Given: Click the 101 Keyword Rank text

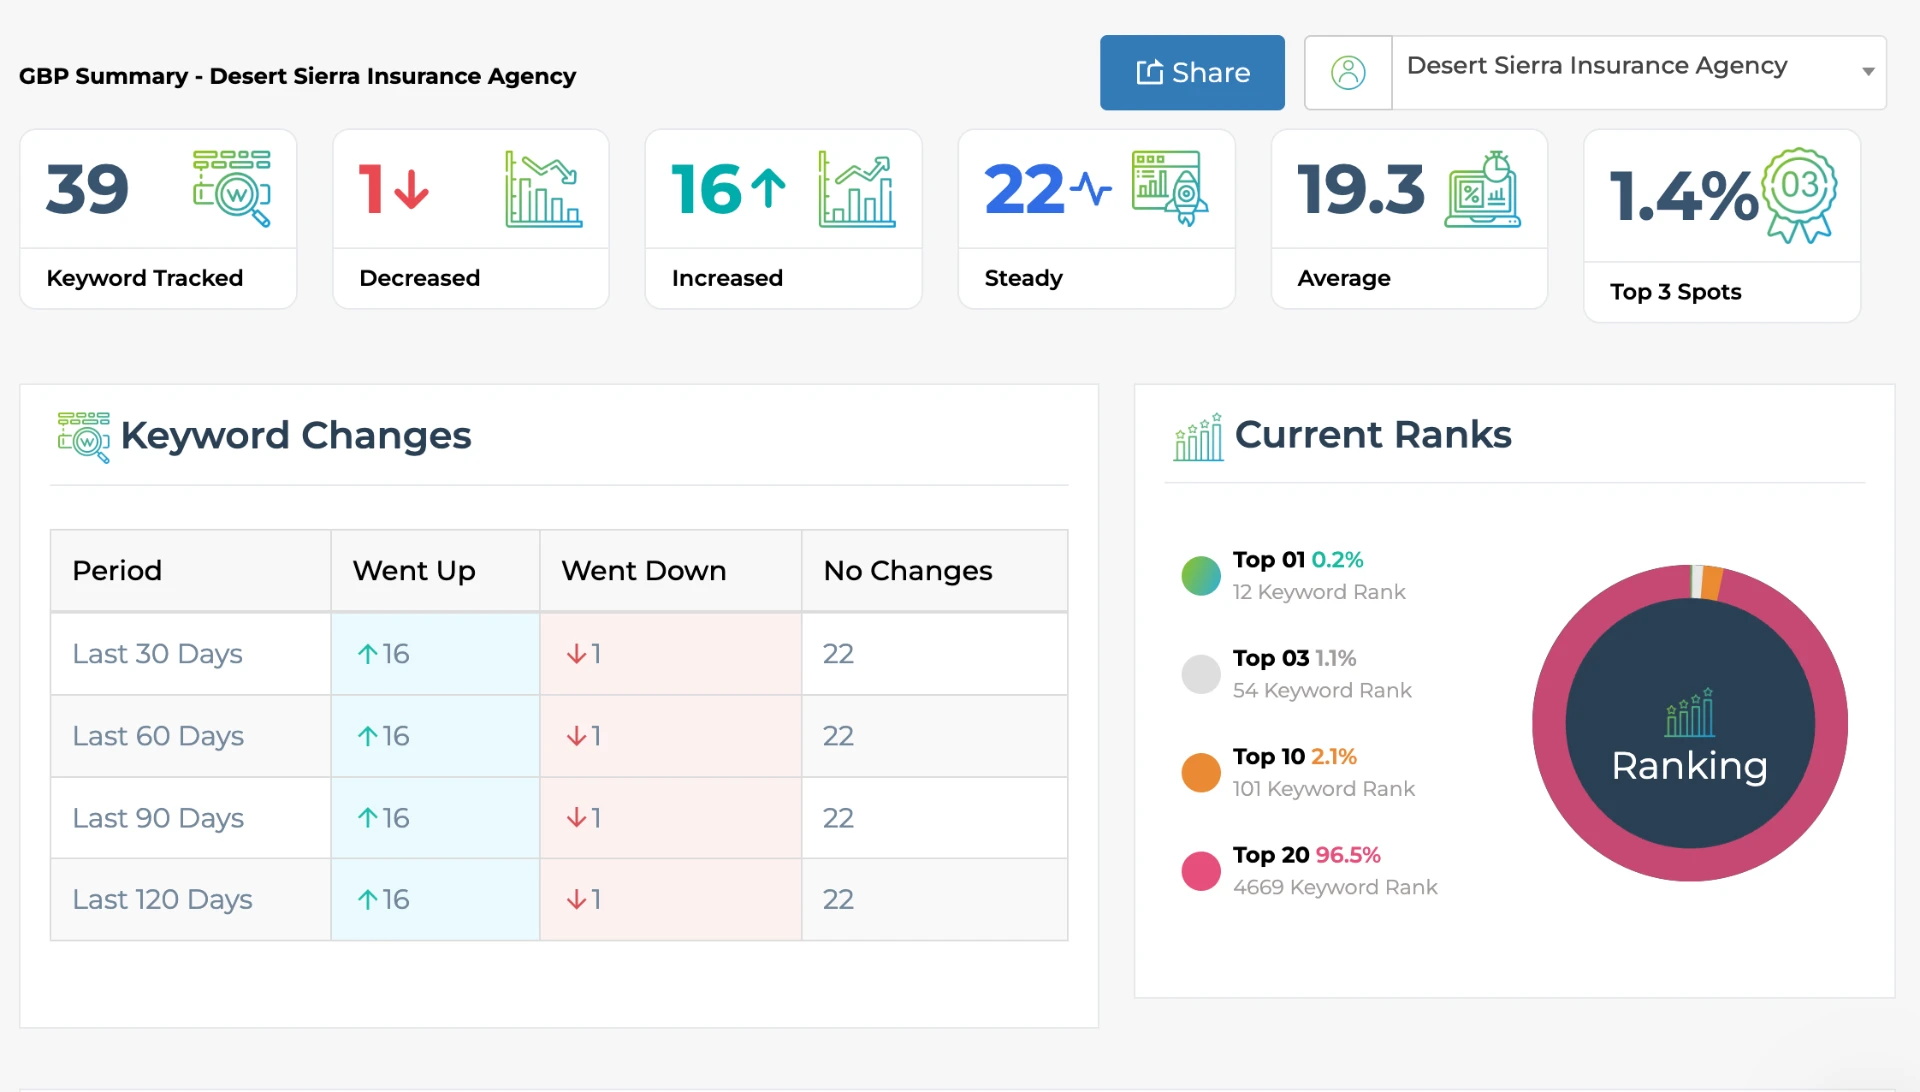Looking at the screenshot, I should tap(1323, 789).
